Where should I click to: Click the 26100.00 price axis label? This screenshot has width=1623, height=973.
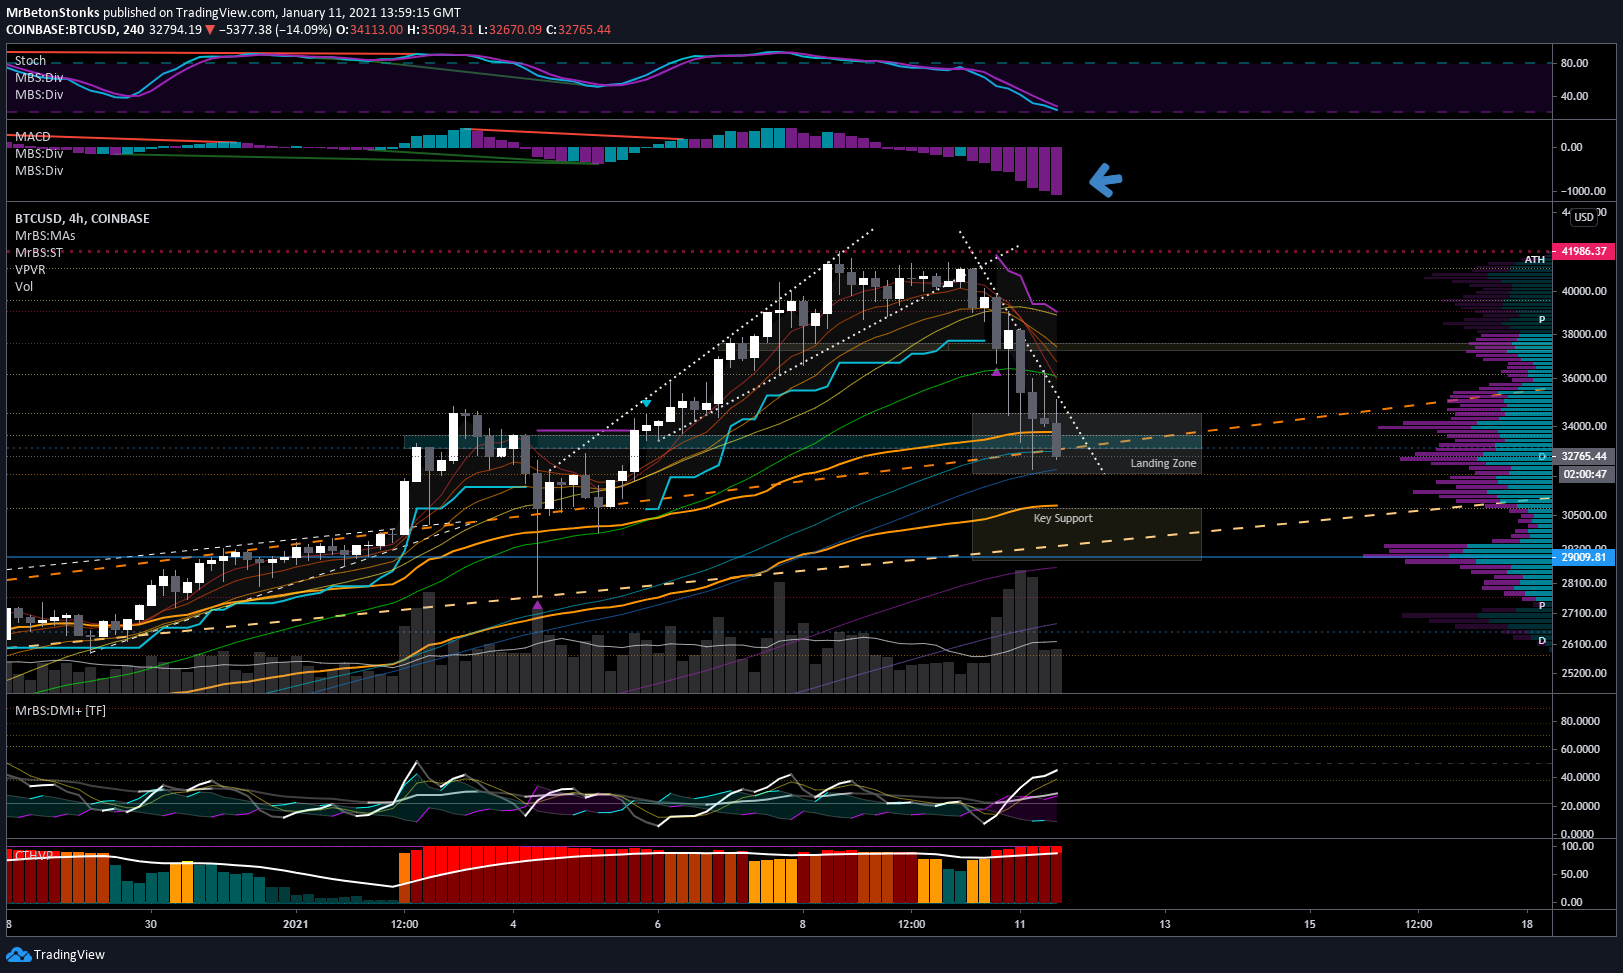pyautogui.click(x=1584, y=645)
